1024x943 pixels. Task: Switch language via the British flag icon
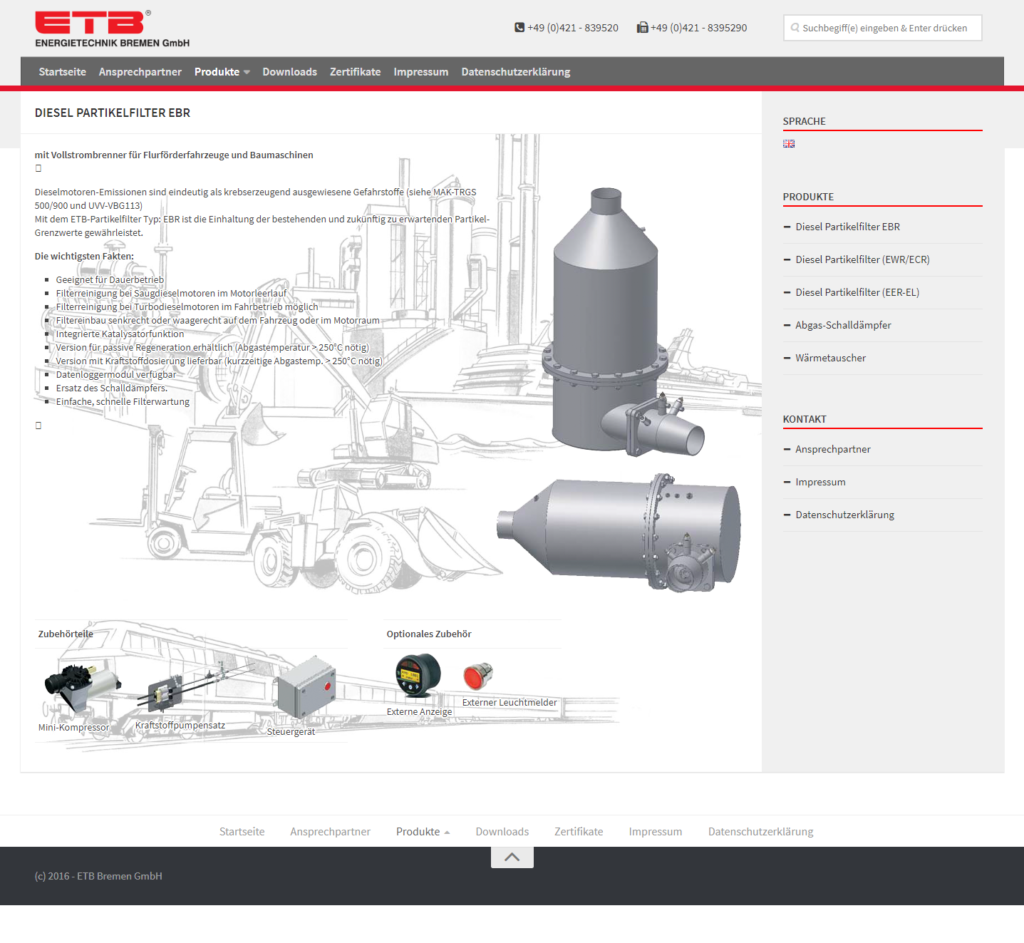click(789, 144)
